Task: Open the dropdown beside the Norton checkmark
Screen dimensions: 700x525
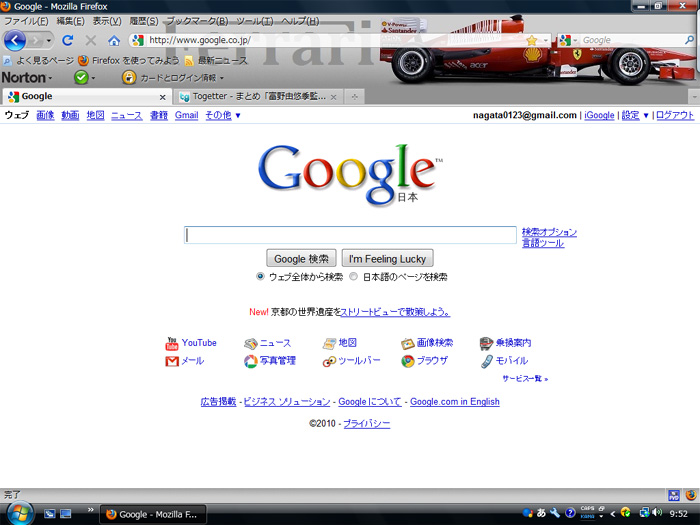Action: [93, 78]
